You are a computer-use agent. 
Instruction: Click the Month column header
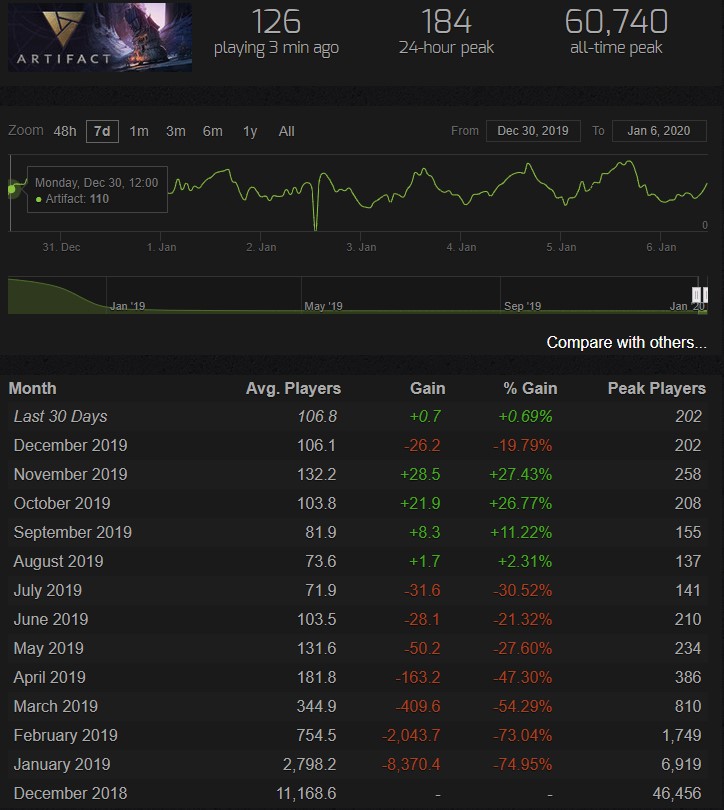click(33, 388)
